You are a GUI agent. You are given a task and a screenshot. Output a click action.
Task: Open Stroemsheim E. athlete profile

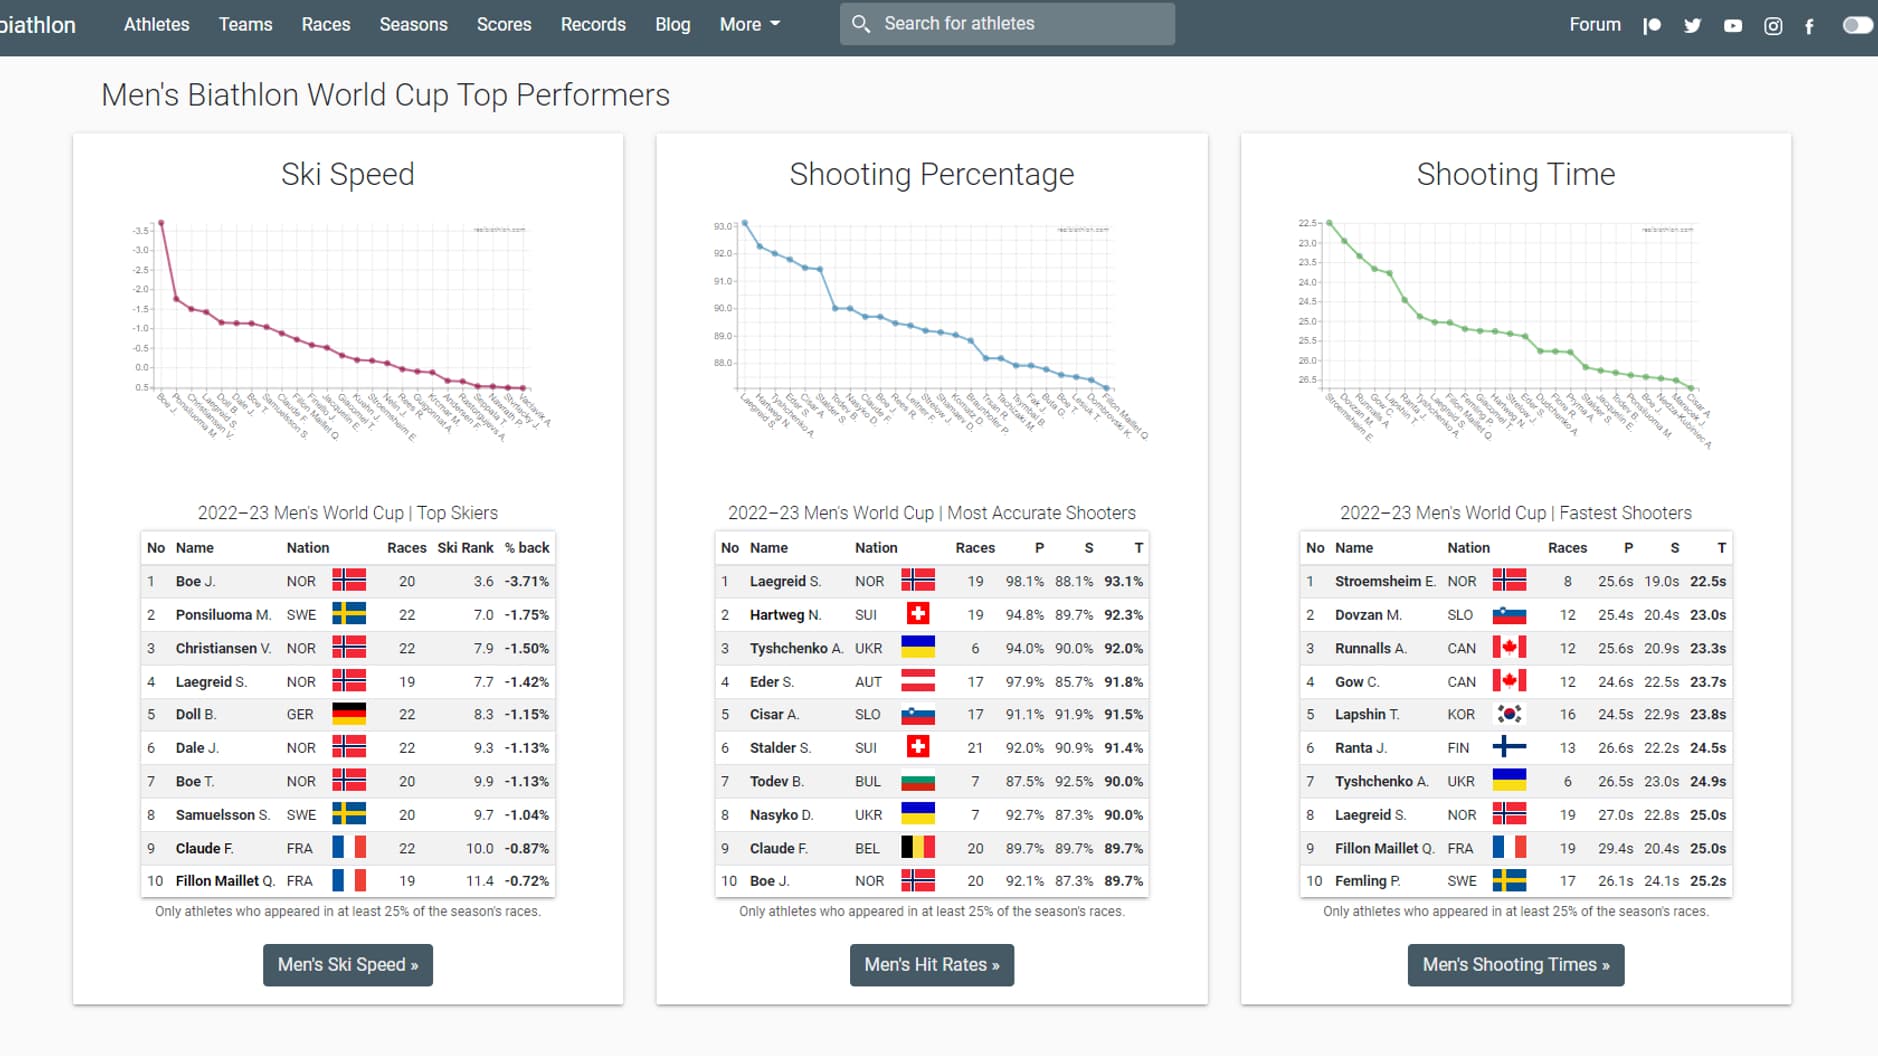[1385, 581]
